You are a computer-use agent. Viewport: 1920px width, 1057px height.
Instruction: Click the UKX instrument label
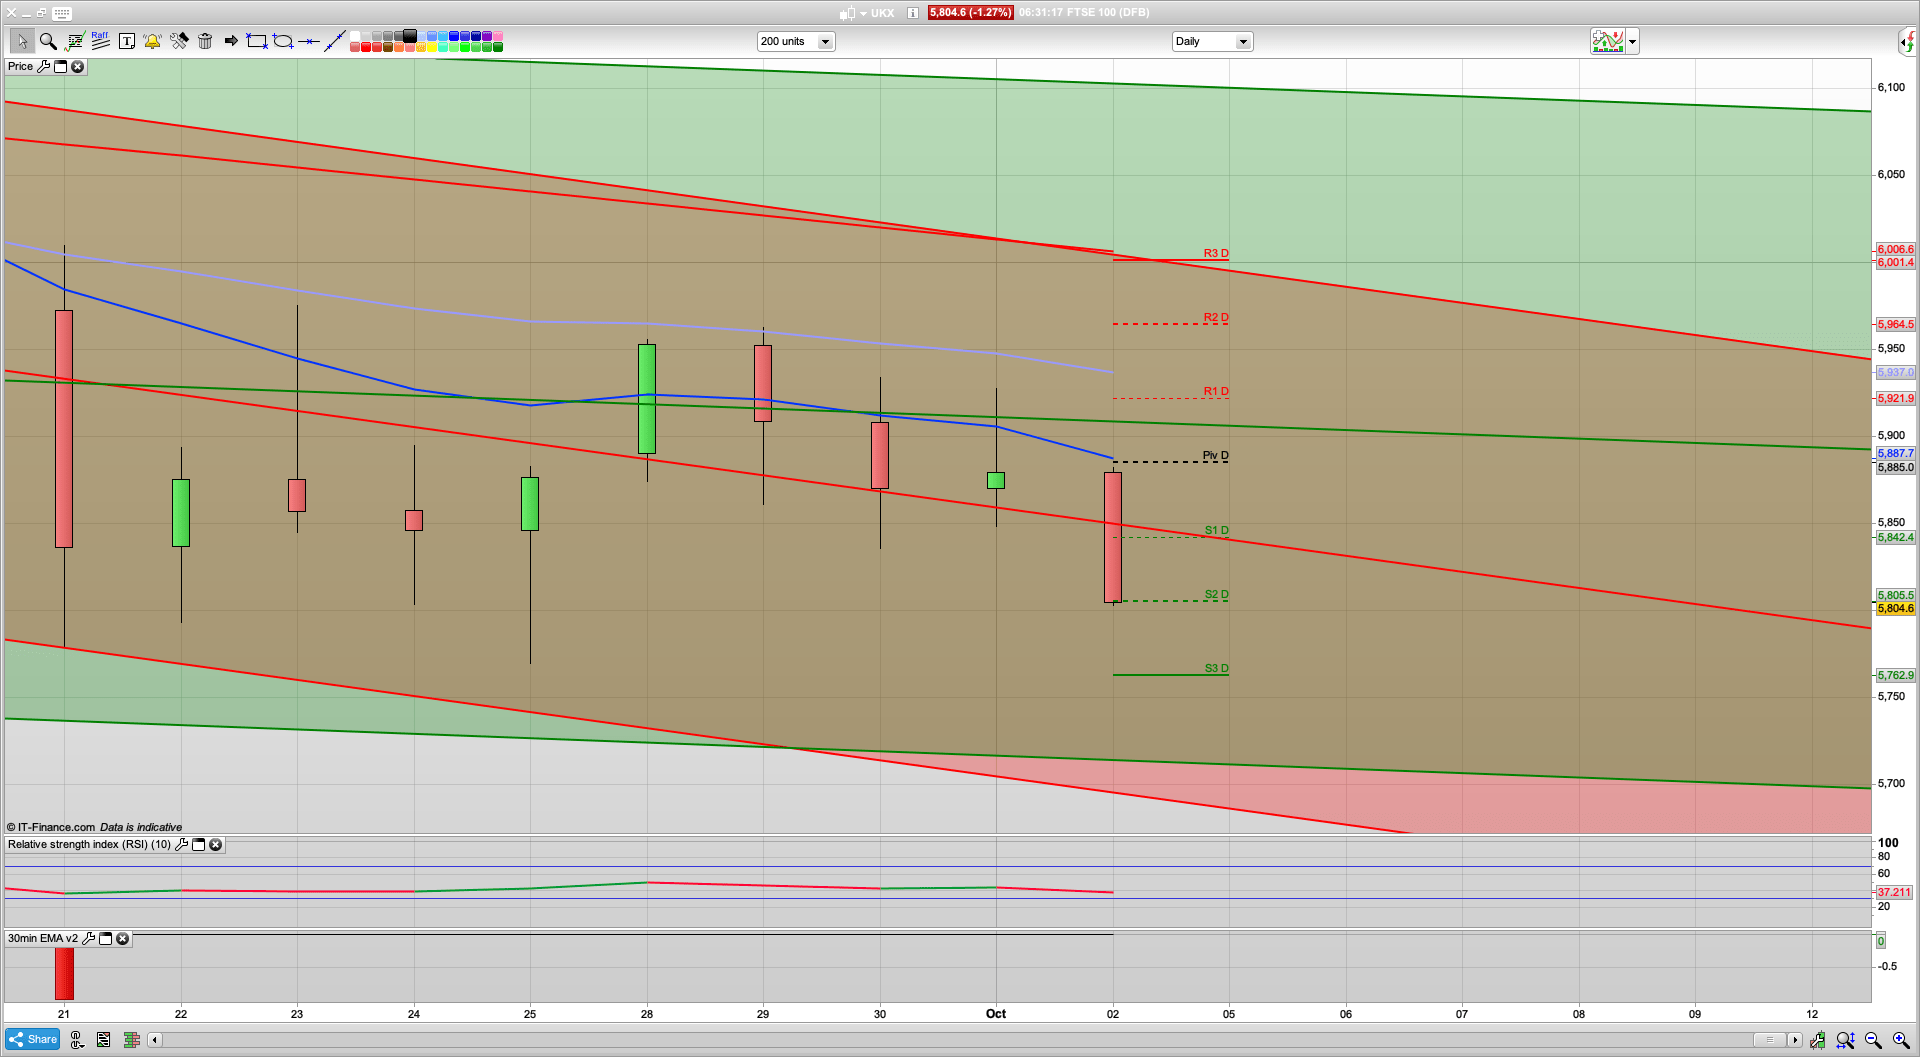click(882, 13)
